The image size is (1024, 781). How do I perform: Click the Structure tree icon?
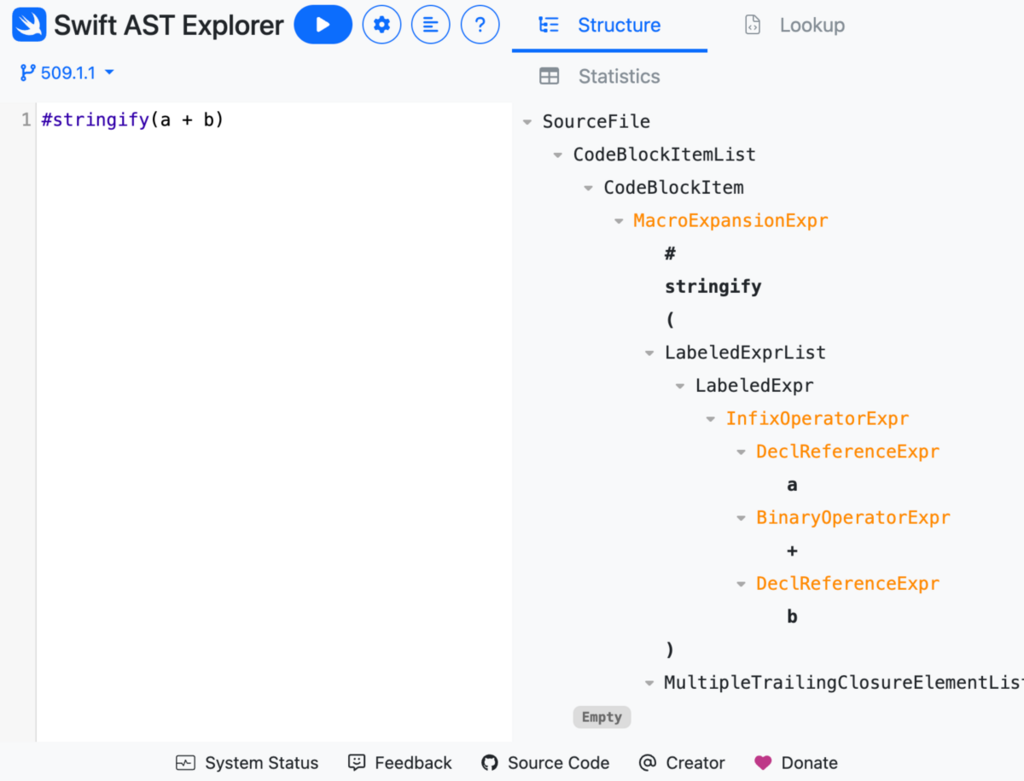549,25
